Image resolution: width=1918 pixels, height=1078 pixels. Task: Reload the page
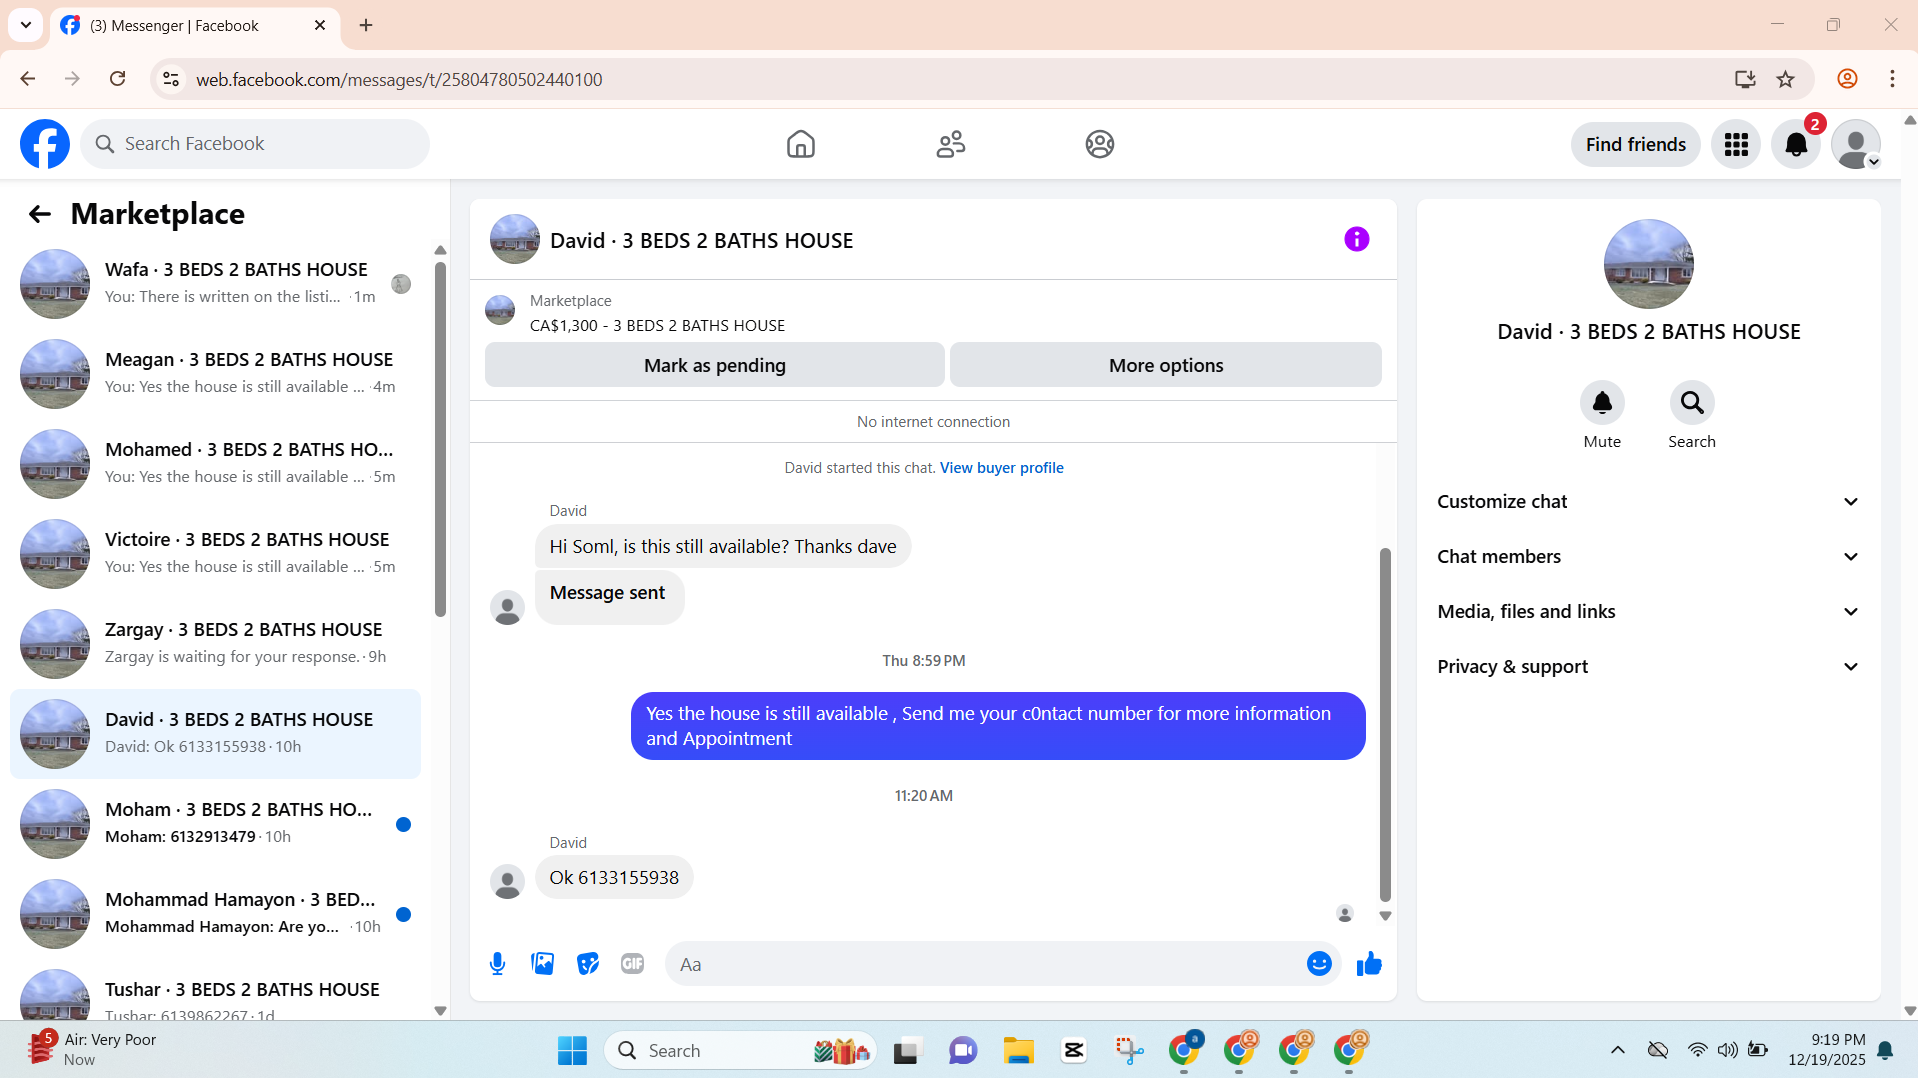117,79
